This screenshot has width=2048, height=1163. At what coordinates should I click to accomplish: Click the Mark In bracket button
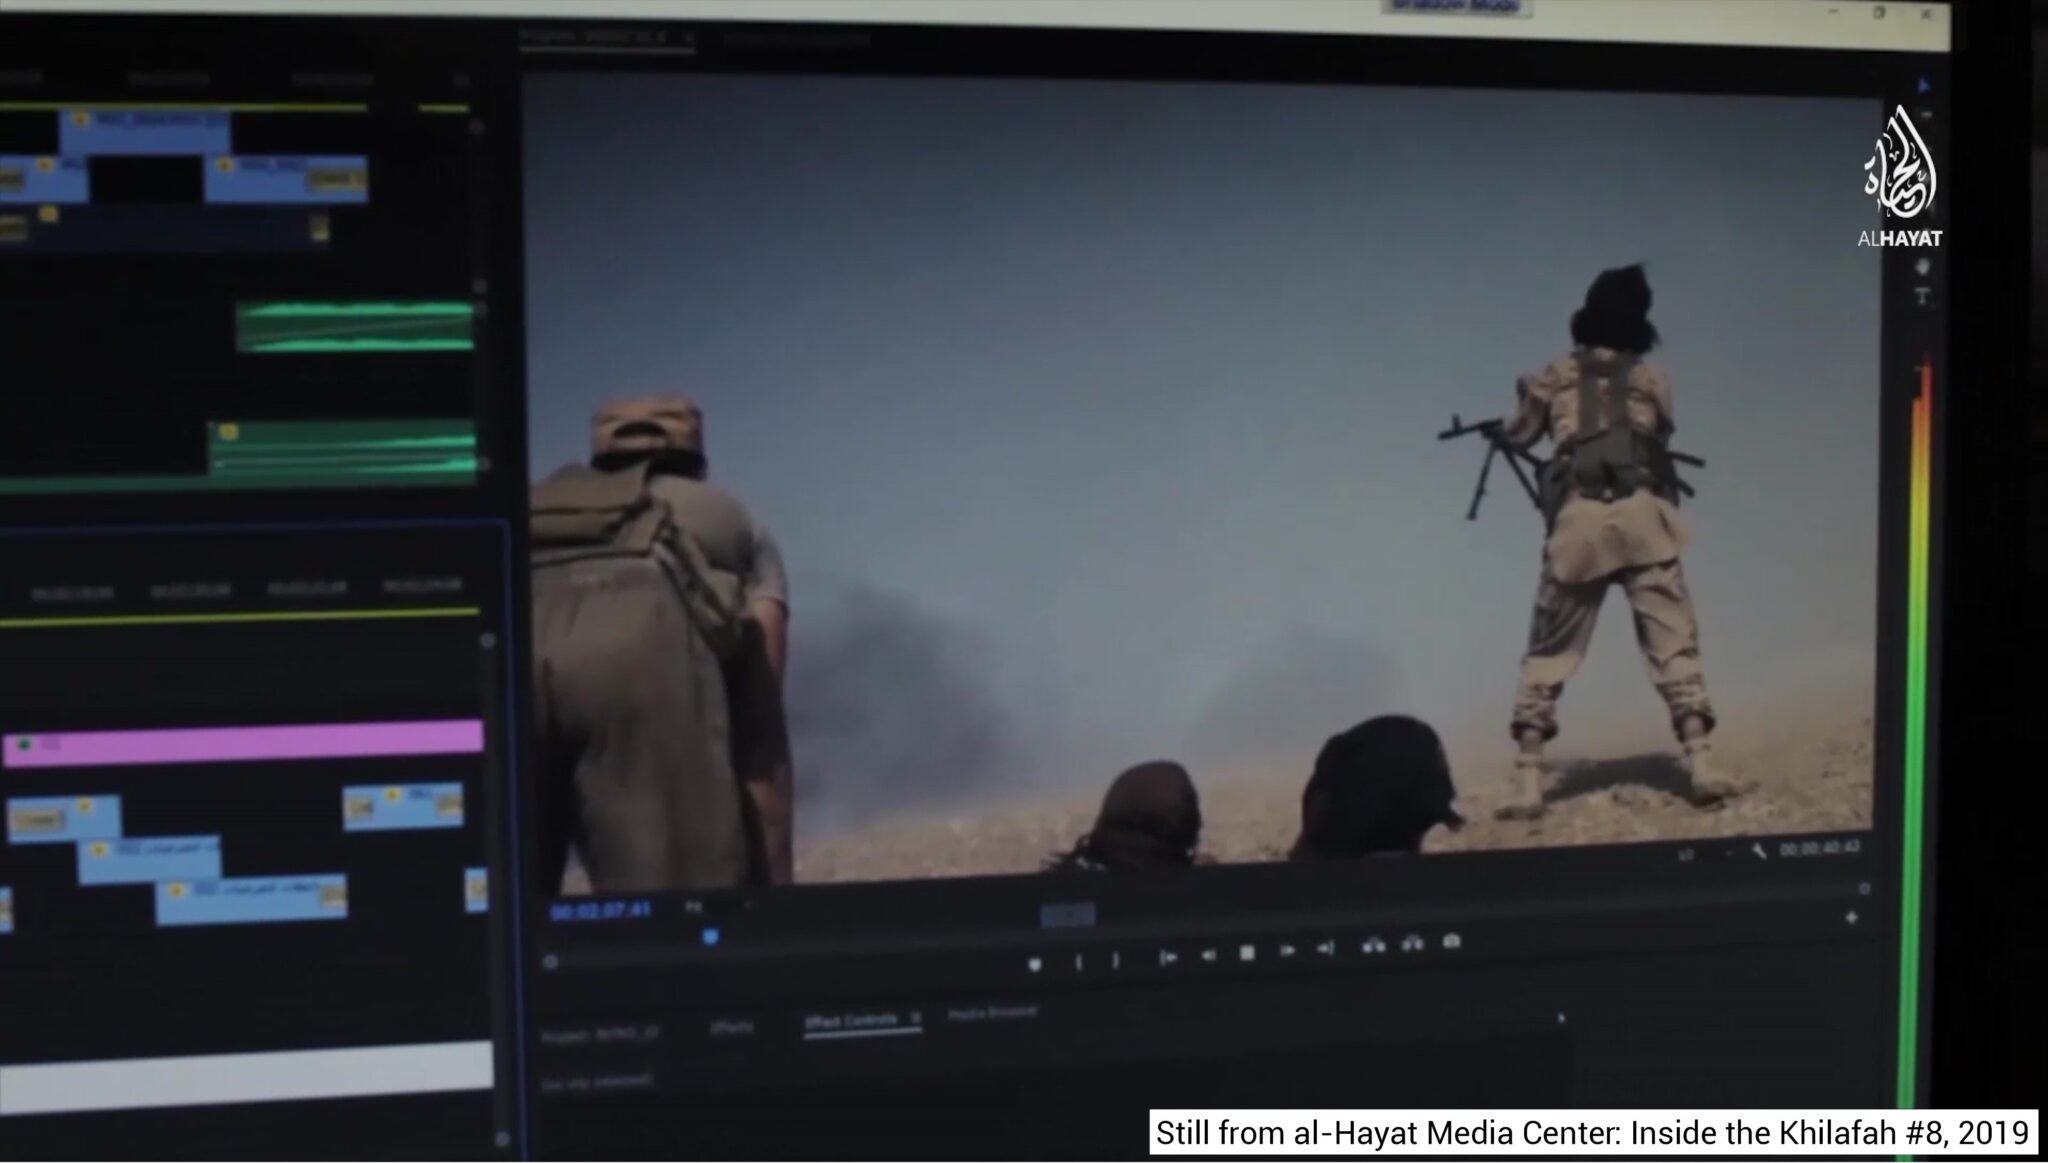click(1078, 962)
